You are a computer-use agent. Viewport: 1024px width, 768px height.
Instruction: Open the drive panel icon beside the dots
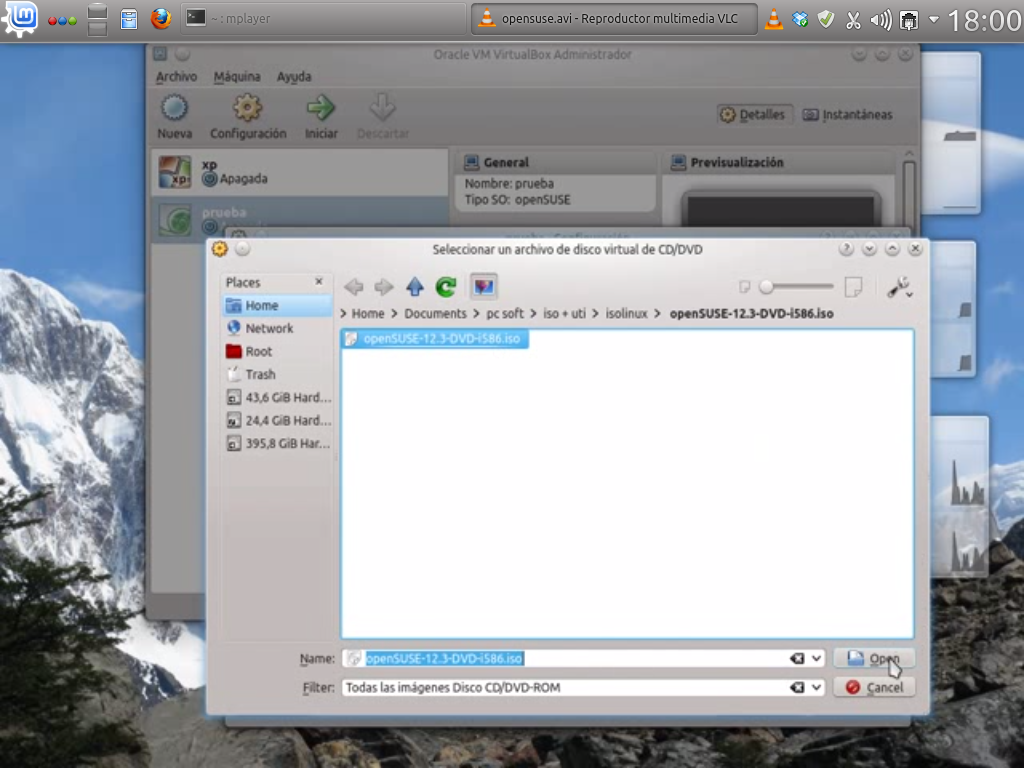pyautogui.click(x=97, y=19)
